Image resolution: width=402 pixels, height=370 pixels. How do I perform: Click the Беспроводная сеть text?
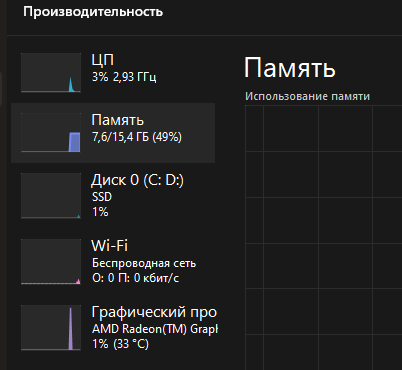point(144,263)
